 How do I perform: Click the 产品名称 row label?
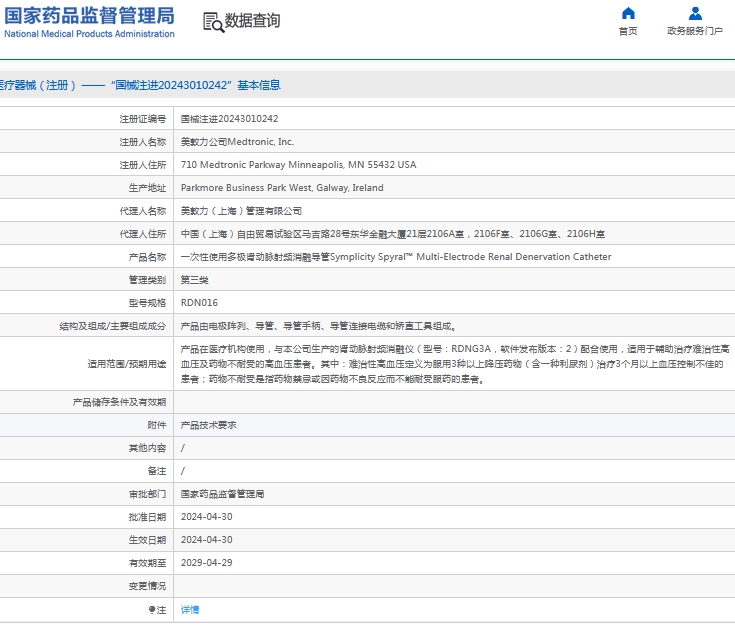coord(148,257)
